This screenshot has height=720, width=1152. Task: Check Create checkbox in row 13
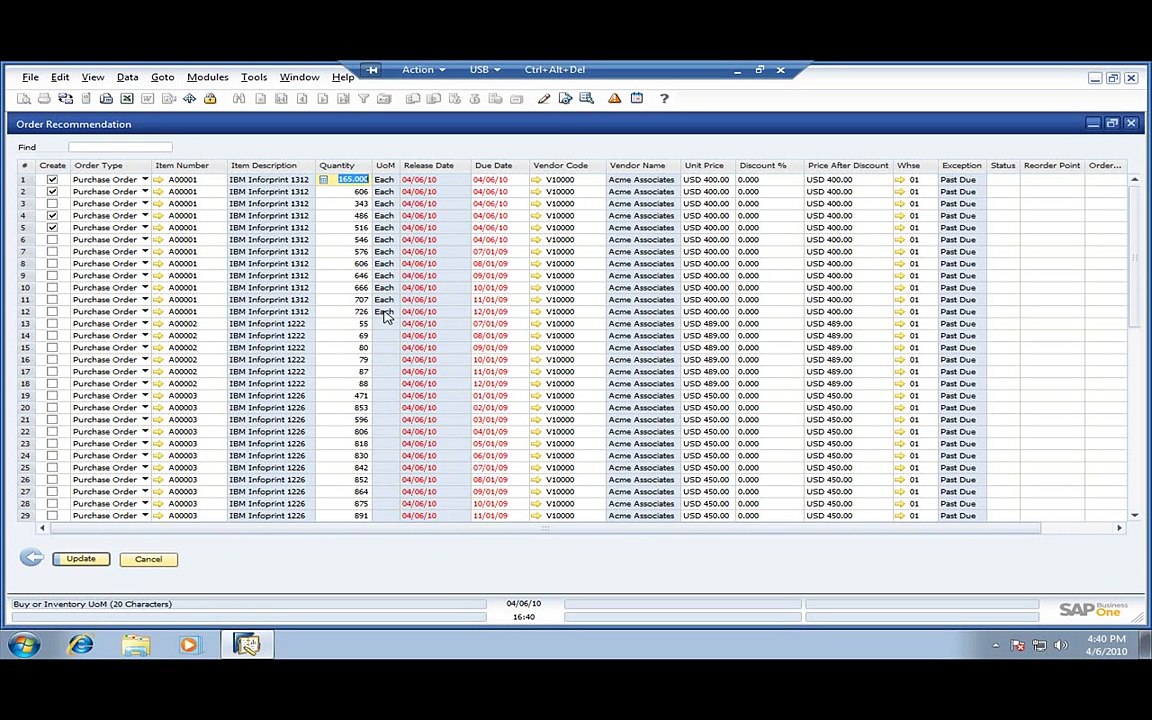tap(52, 323)
